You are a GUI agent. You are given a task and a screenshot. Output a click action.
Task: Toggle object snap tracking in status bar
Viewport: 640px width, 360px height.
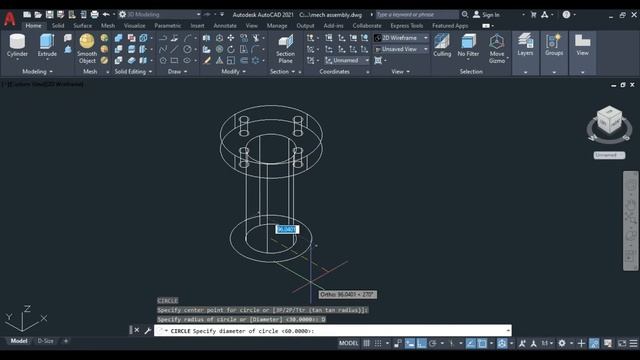point(470,343)
